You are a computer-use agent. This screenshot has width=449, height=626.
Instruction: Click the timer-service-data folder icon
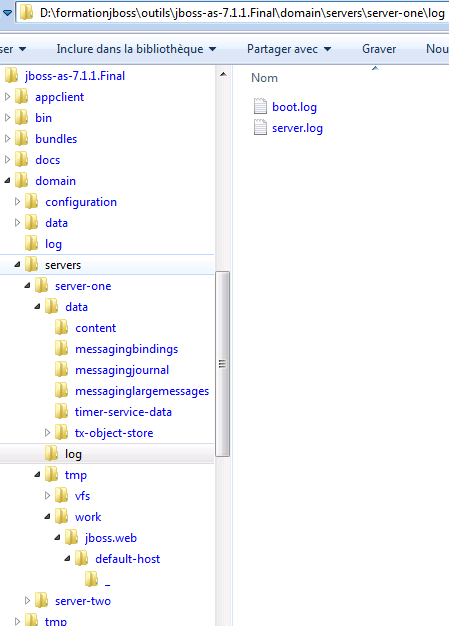[61, 412]
